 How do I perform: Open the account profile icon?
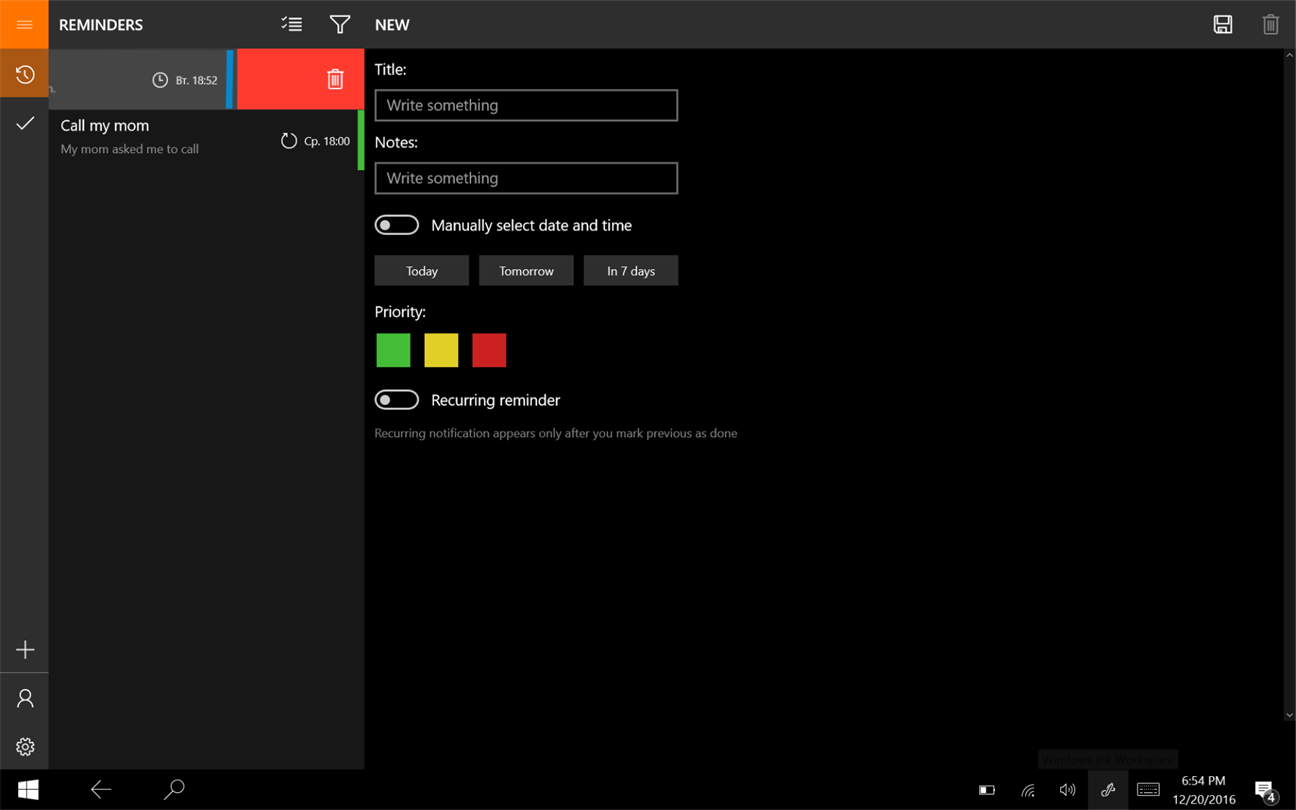(24, 698)
